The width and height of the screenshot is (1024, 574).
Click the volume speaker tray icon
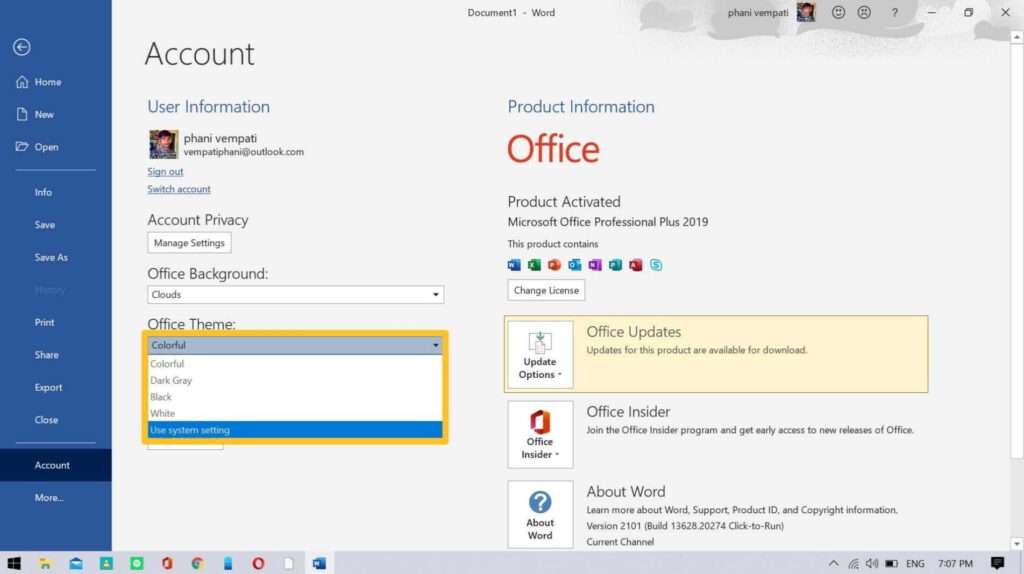click(x=872, y=563)
